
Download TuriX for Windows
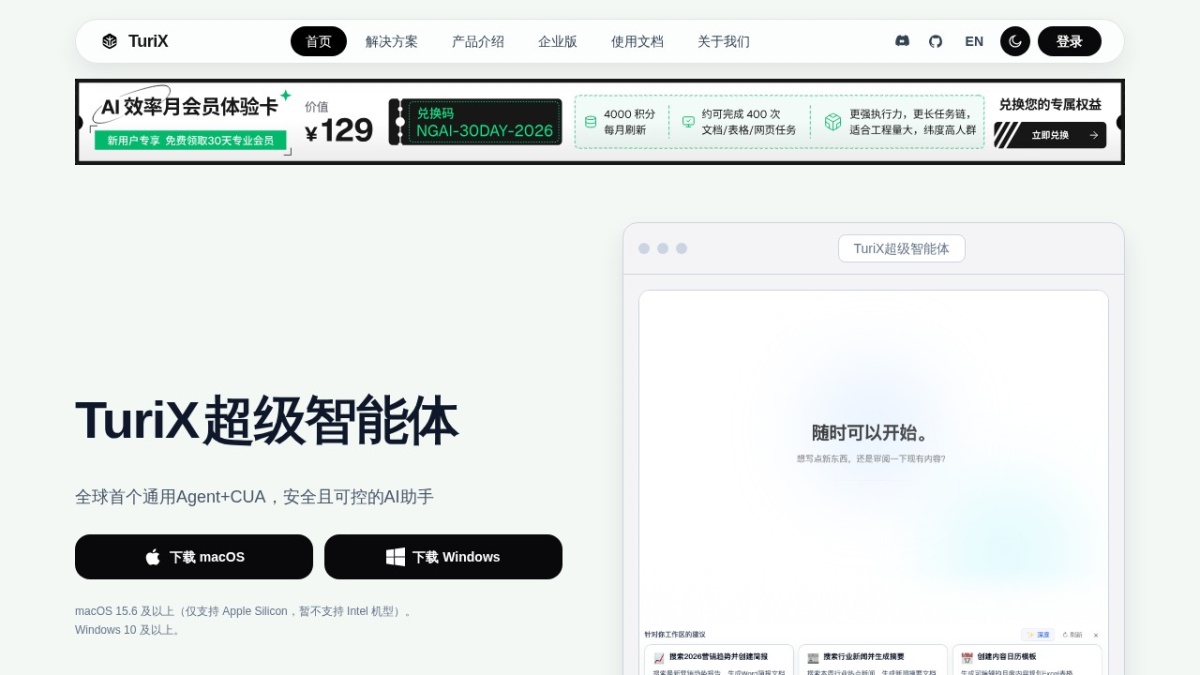443,557
